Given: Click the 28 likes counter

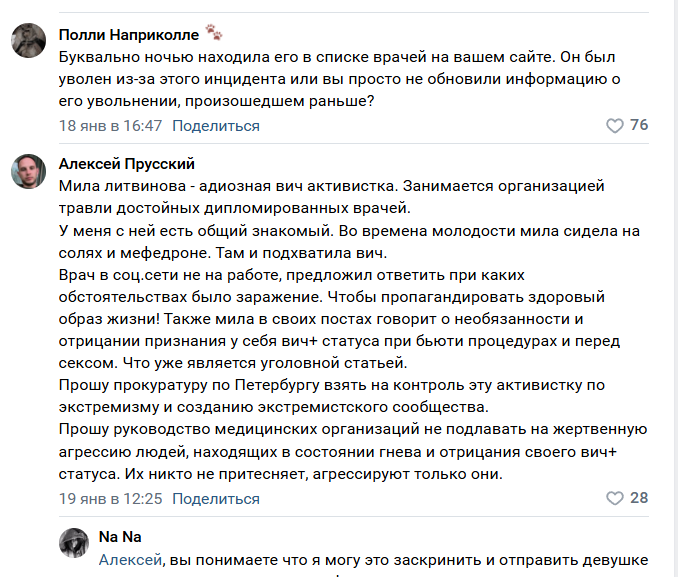Looking at the screenshot, I should pos(638,498).
